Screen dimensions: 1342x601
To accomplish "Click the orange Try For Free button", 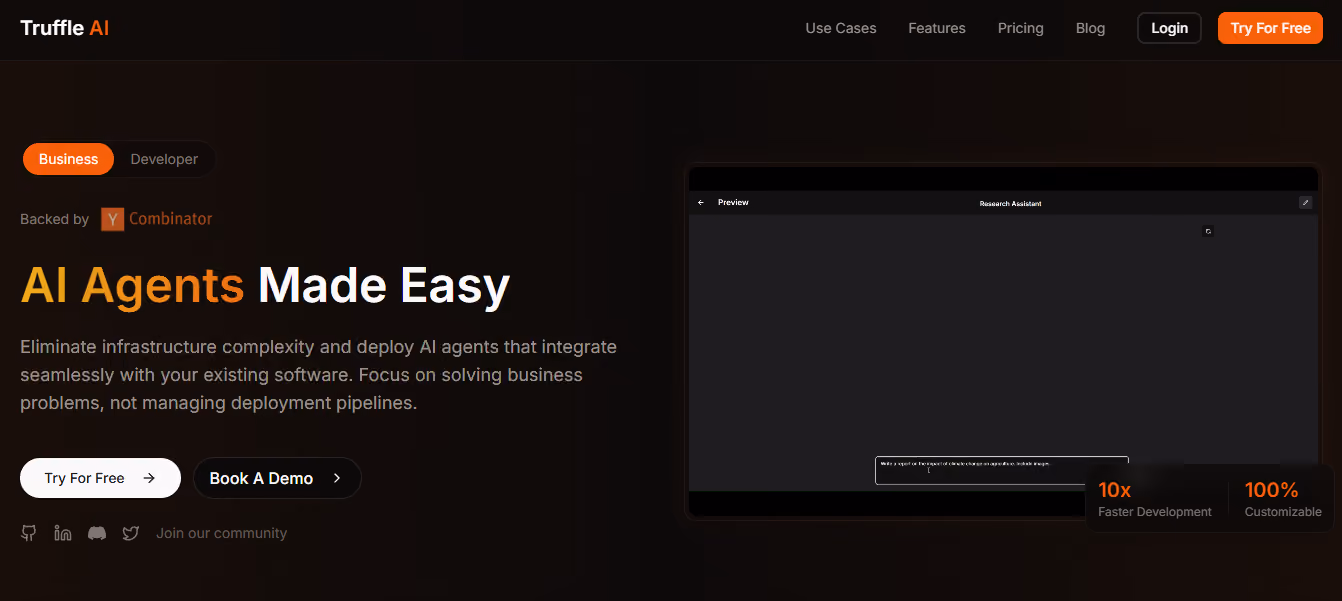I will coord(1270,28).
